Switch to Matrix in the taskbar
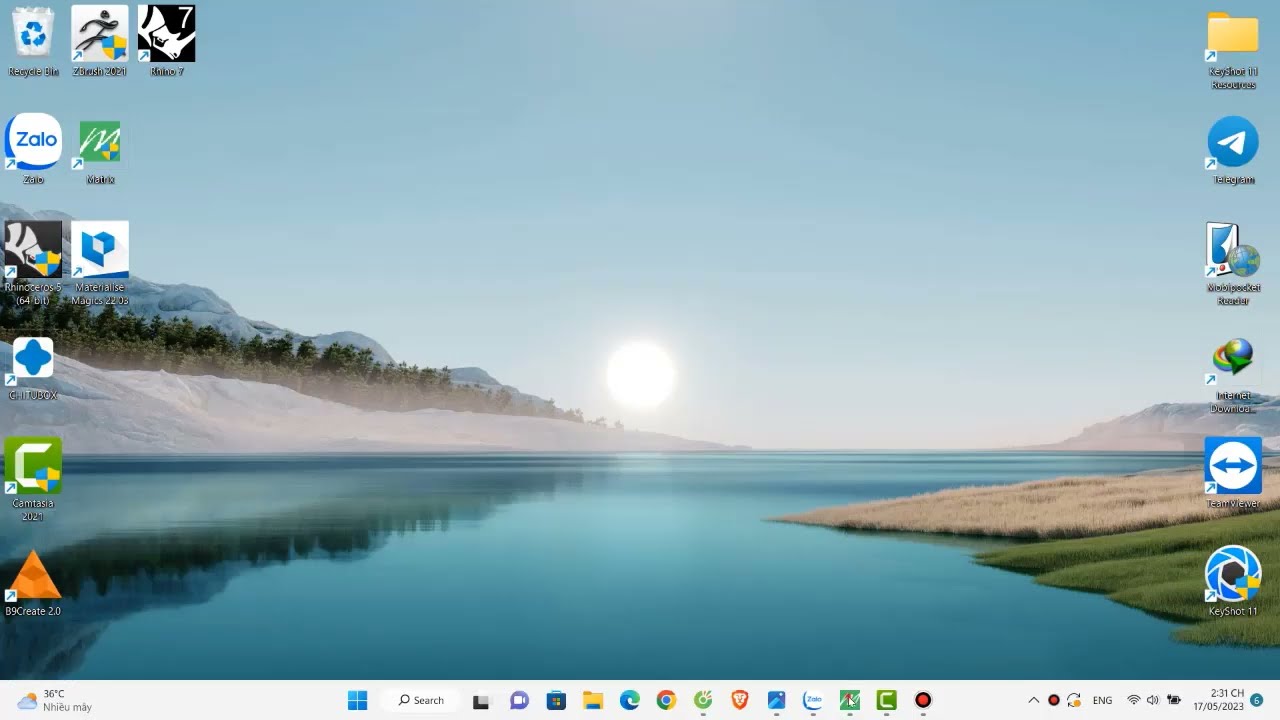 [850, 700]
